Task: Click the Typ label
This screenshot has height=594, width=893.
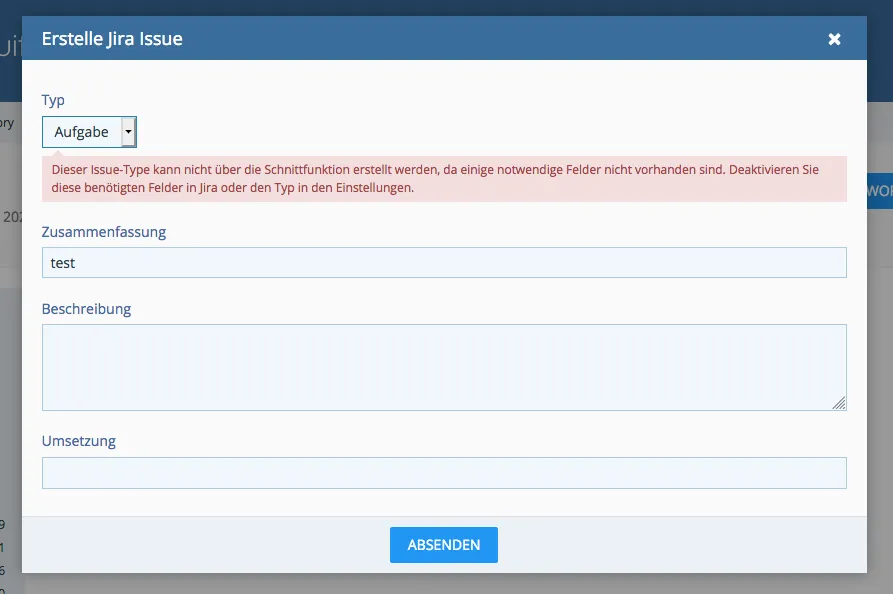Action: (53, 100)
